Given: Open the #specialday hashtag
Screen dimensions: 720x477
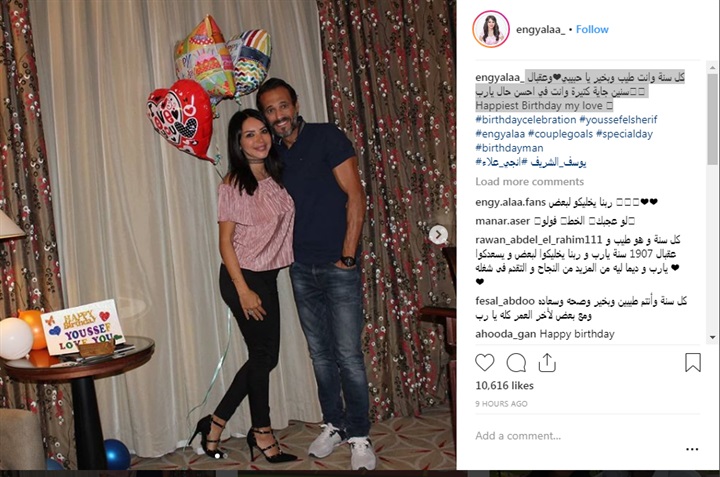Looking at the screenshot, I should pyautogui.click(x=624, y=134).
